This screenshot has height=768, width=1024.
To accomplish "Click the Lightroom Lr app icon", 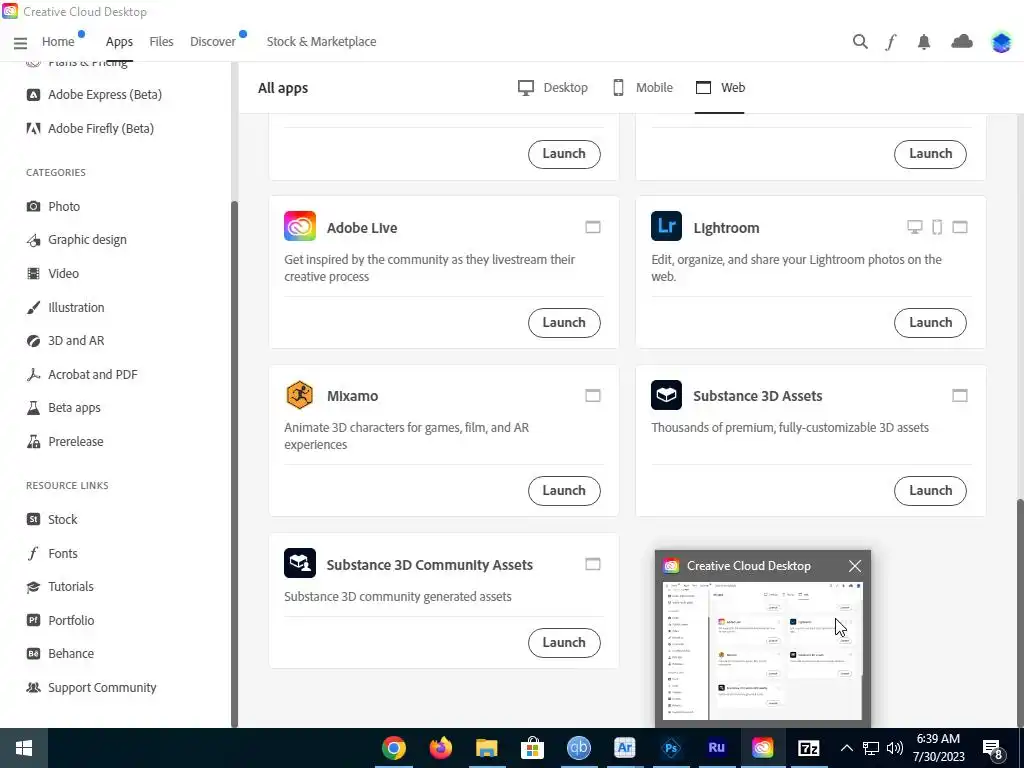I will pos(666,227).
